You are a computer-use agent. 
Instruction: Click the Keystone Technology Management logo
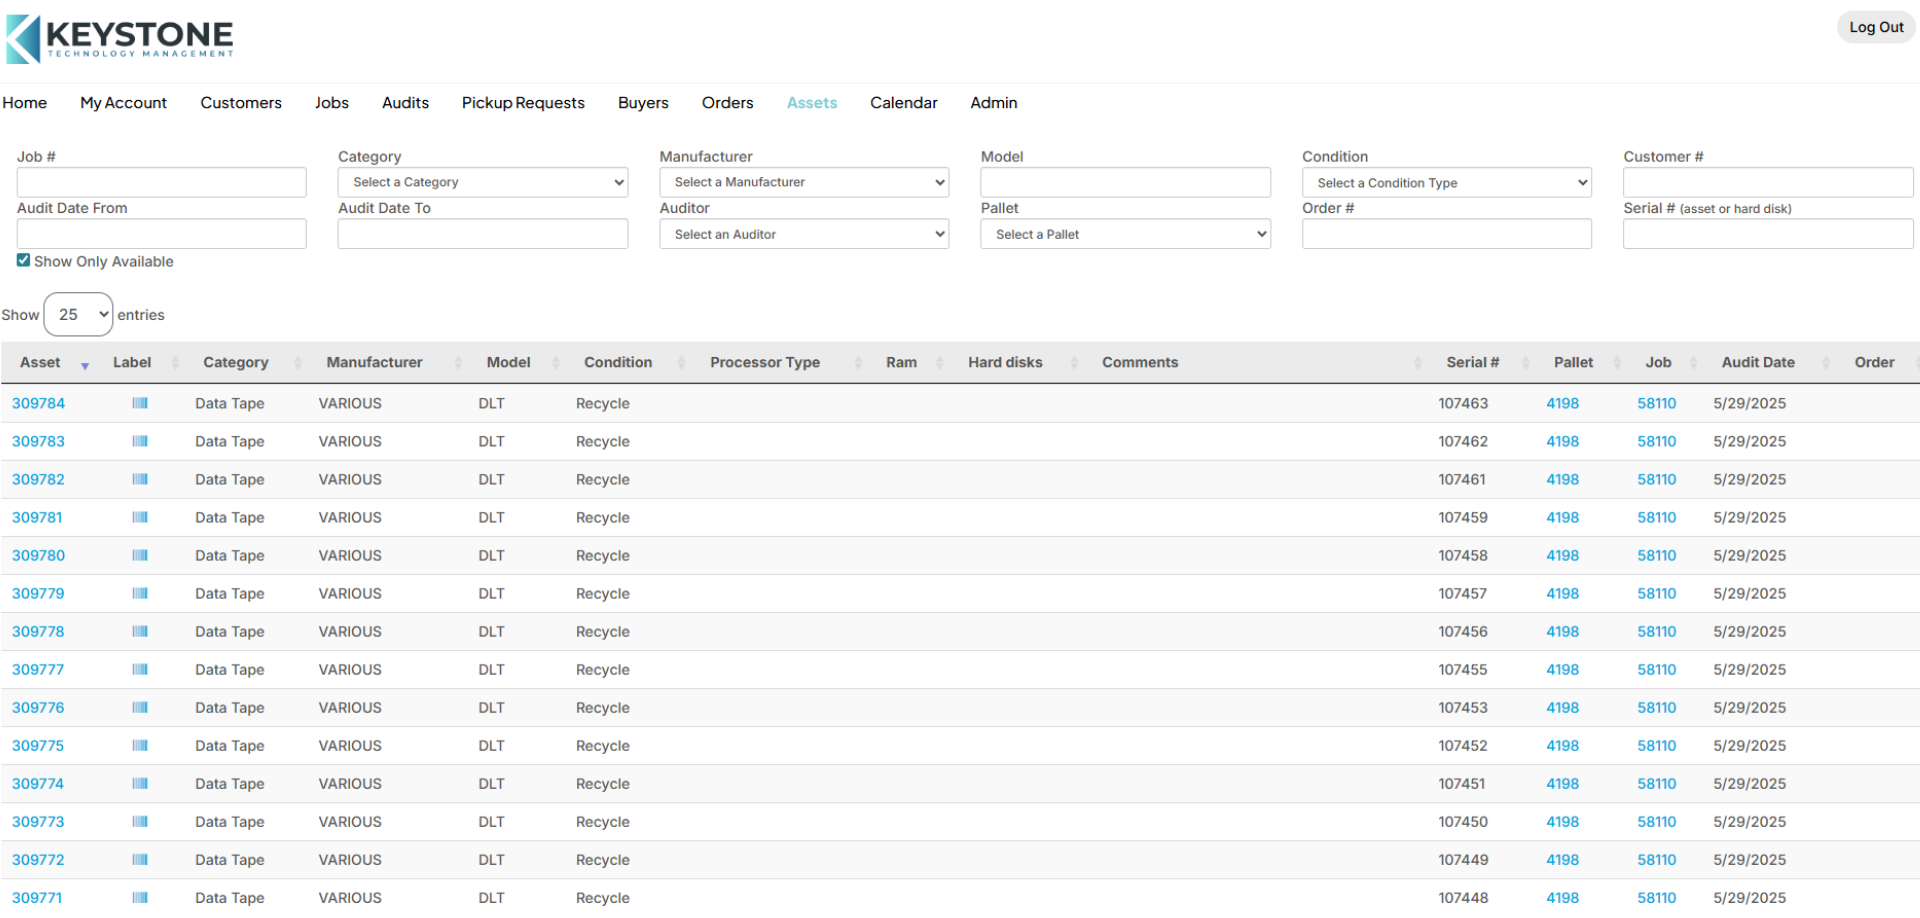(x=120, y=39)
